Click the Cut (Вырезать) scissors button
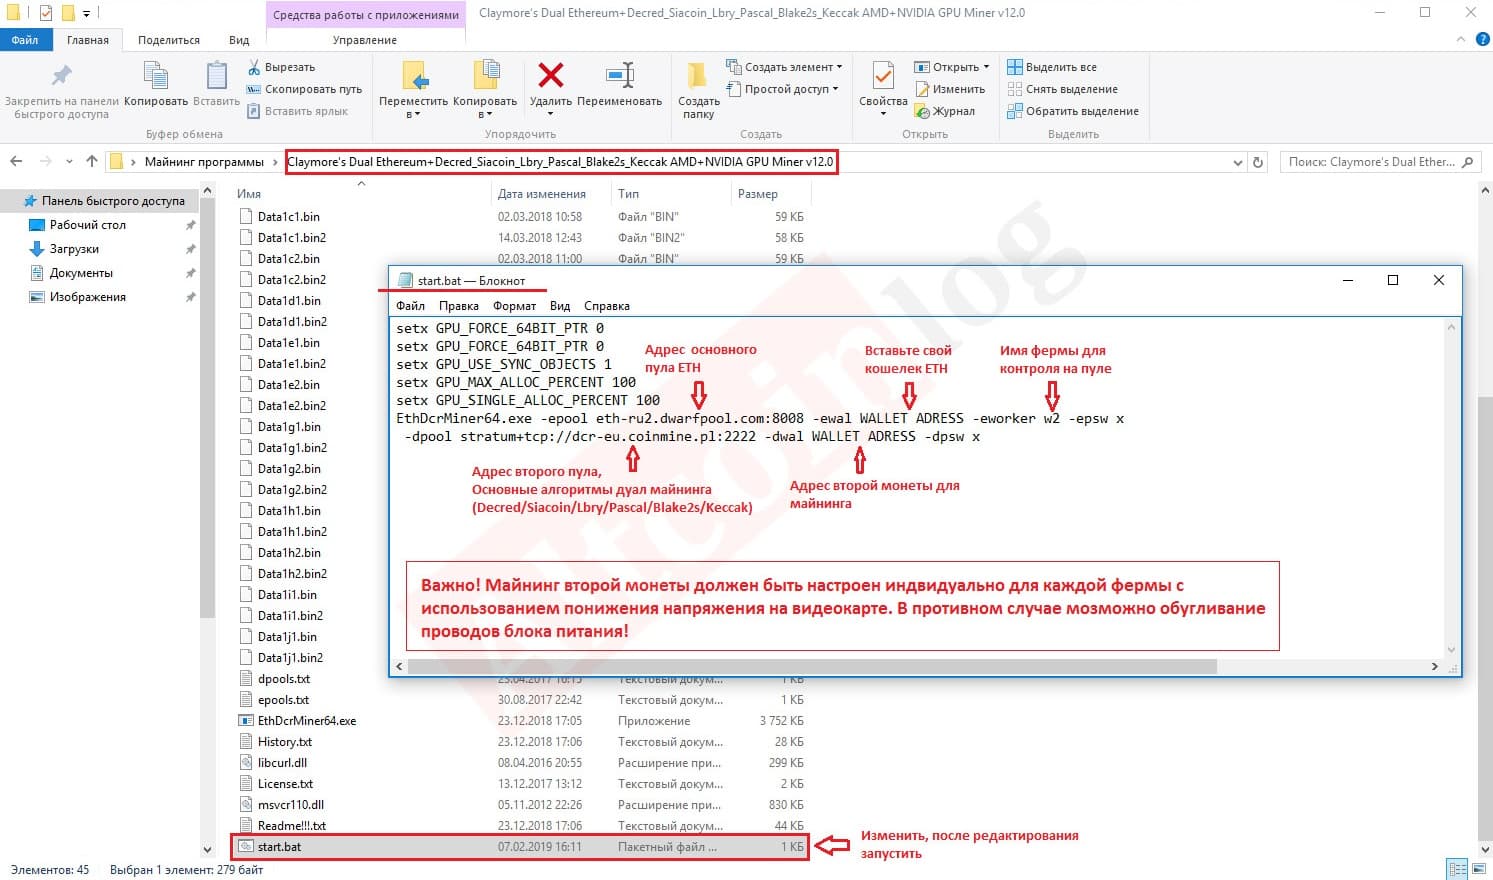This screenshot has height=880, width=1493. [282, 67]
